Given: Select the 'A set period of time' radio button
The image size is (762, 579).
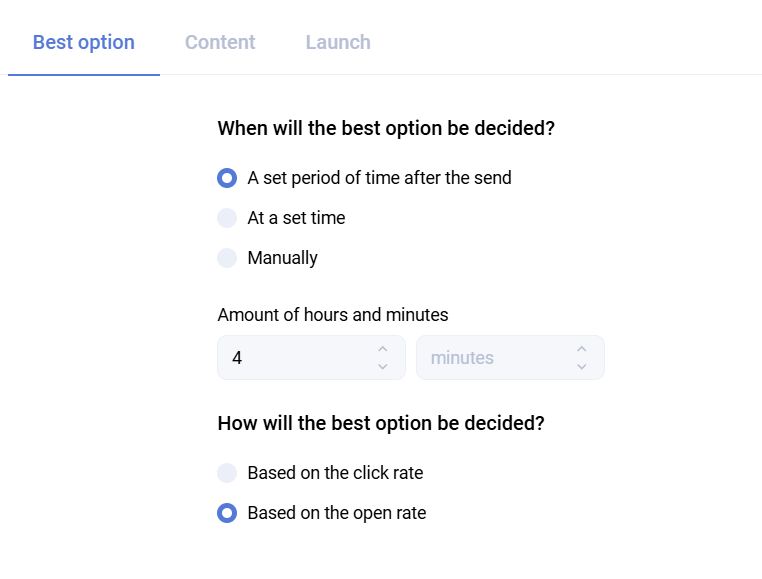Looking at the screenshot, I should (227, 178).
